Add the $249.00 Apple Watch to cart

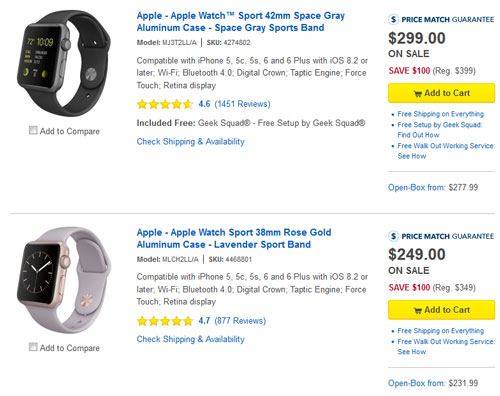pos(441,310)
